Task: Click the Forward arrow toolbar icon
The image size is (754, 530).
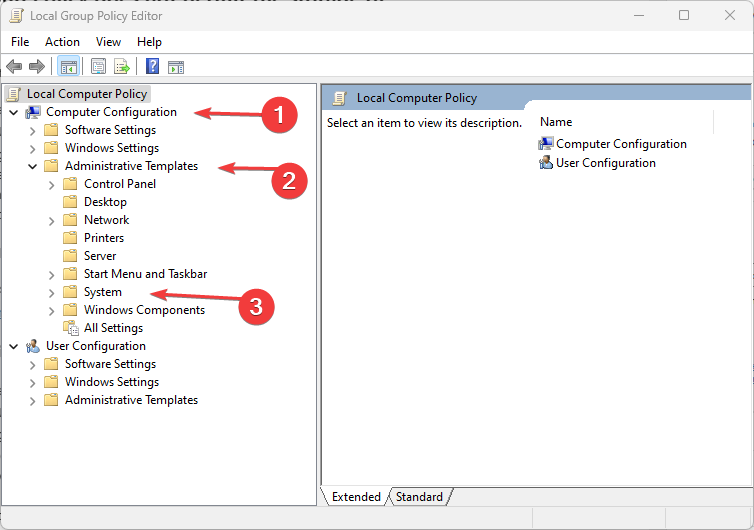Action: pos(37,66)
